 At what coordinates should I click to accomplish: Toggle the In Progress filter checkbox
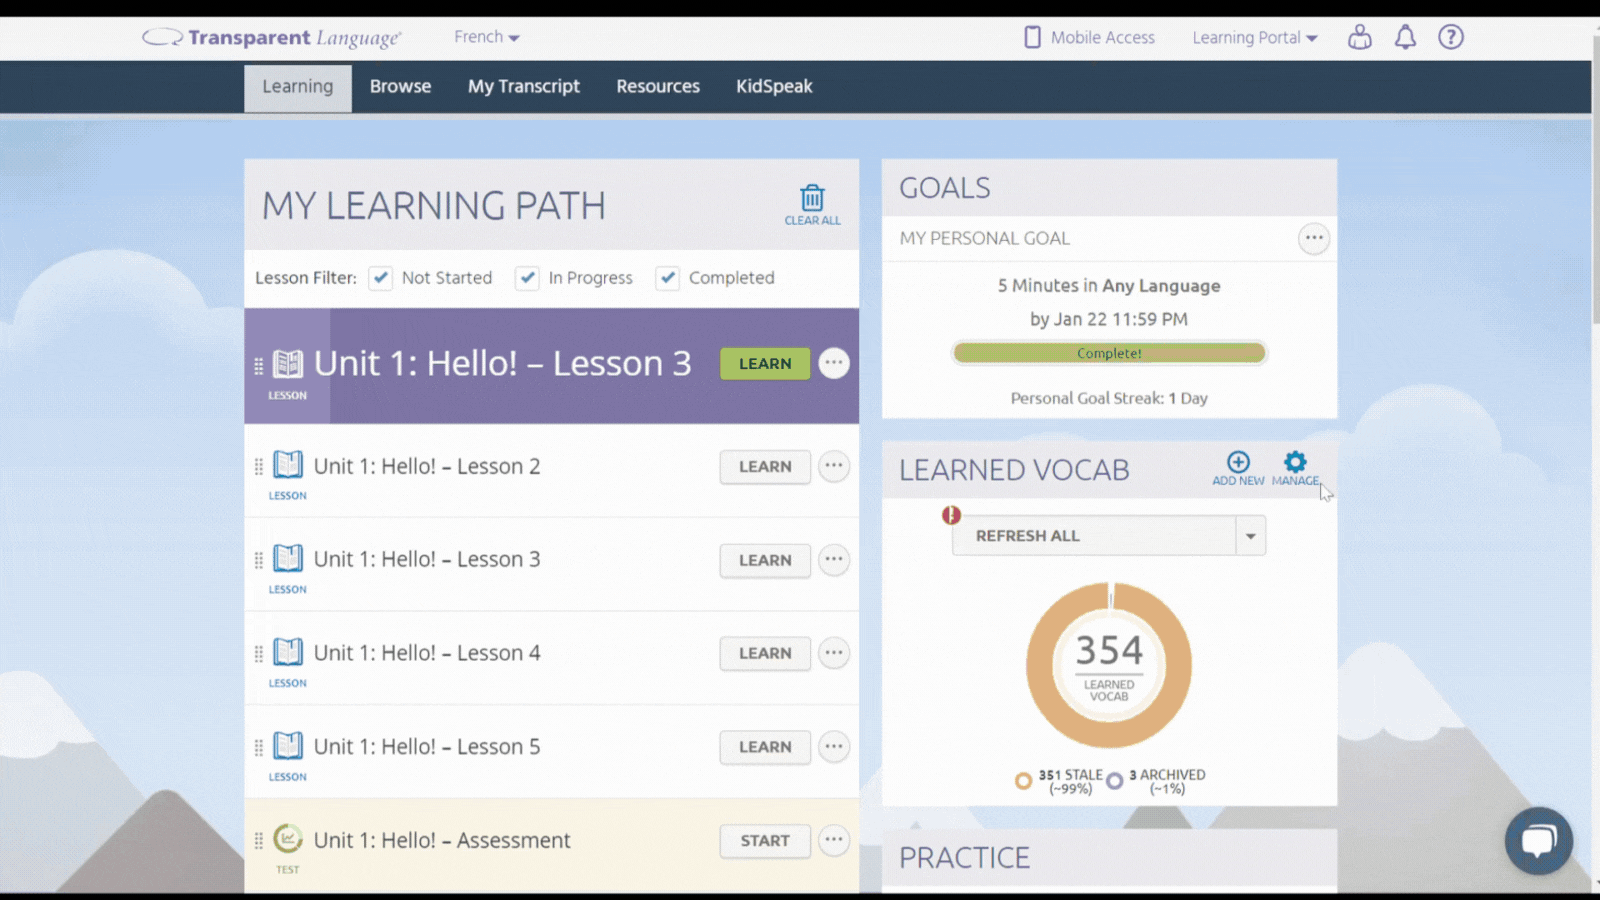tap(527, 278)
